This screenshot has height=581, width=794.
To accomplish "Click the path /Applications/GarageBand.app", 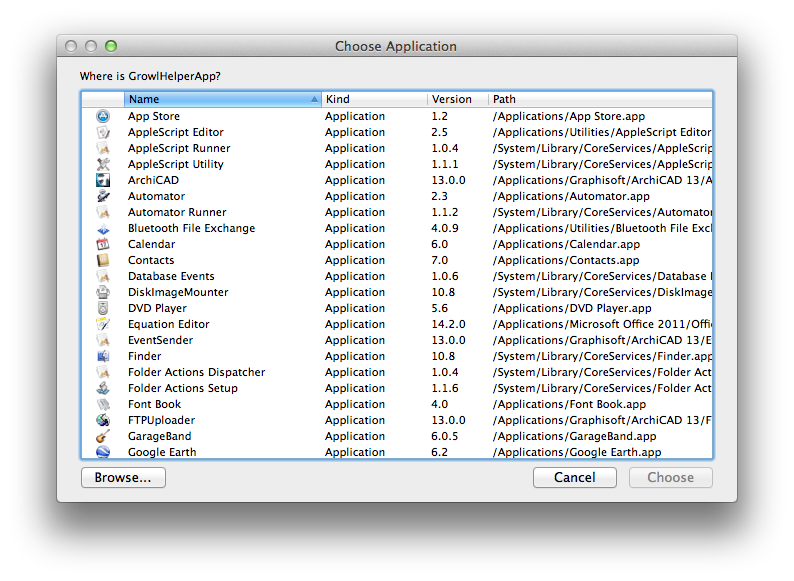I will coord(575,436).
